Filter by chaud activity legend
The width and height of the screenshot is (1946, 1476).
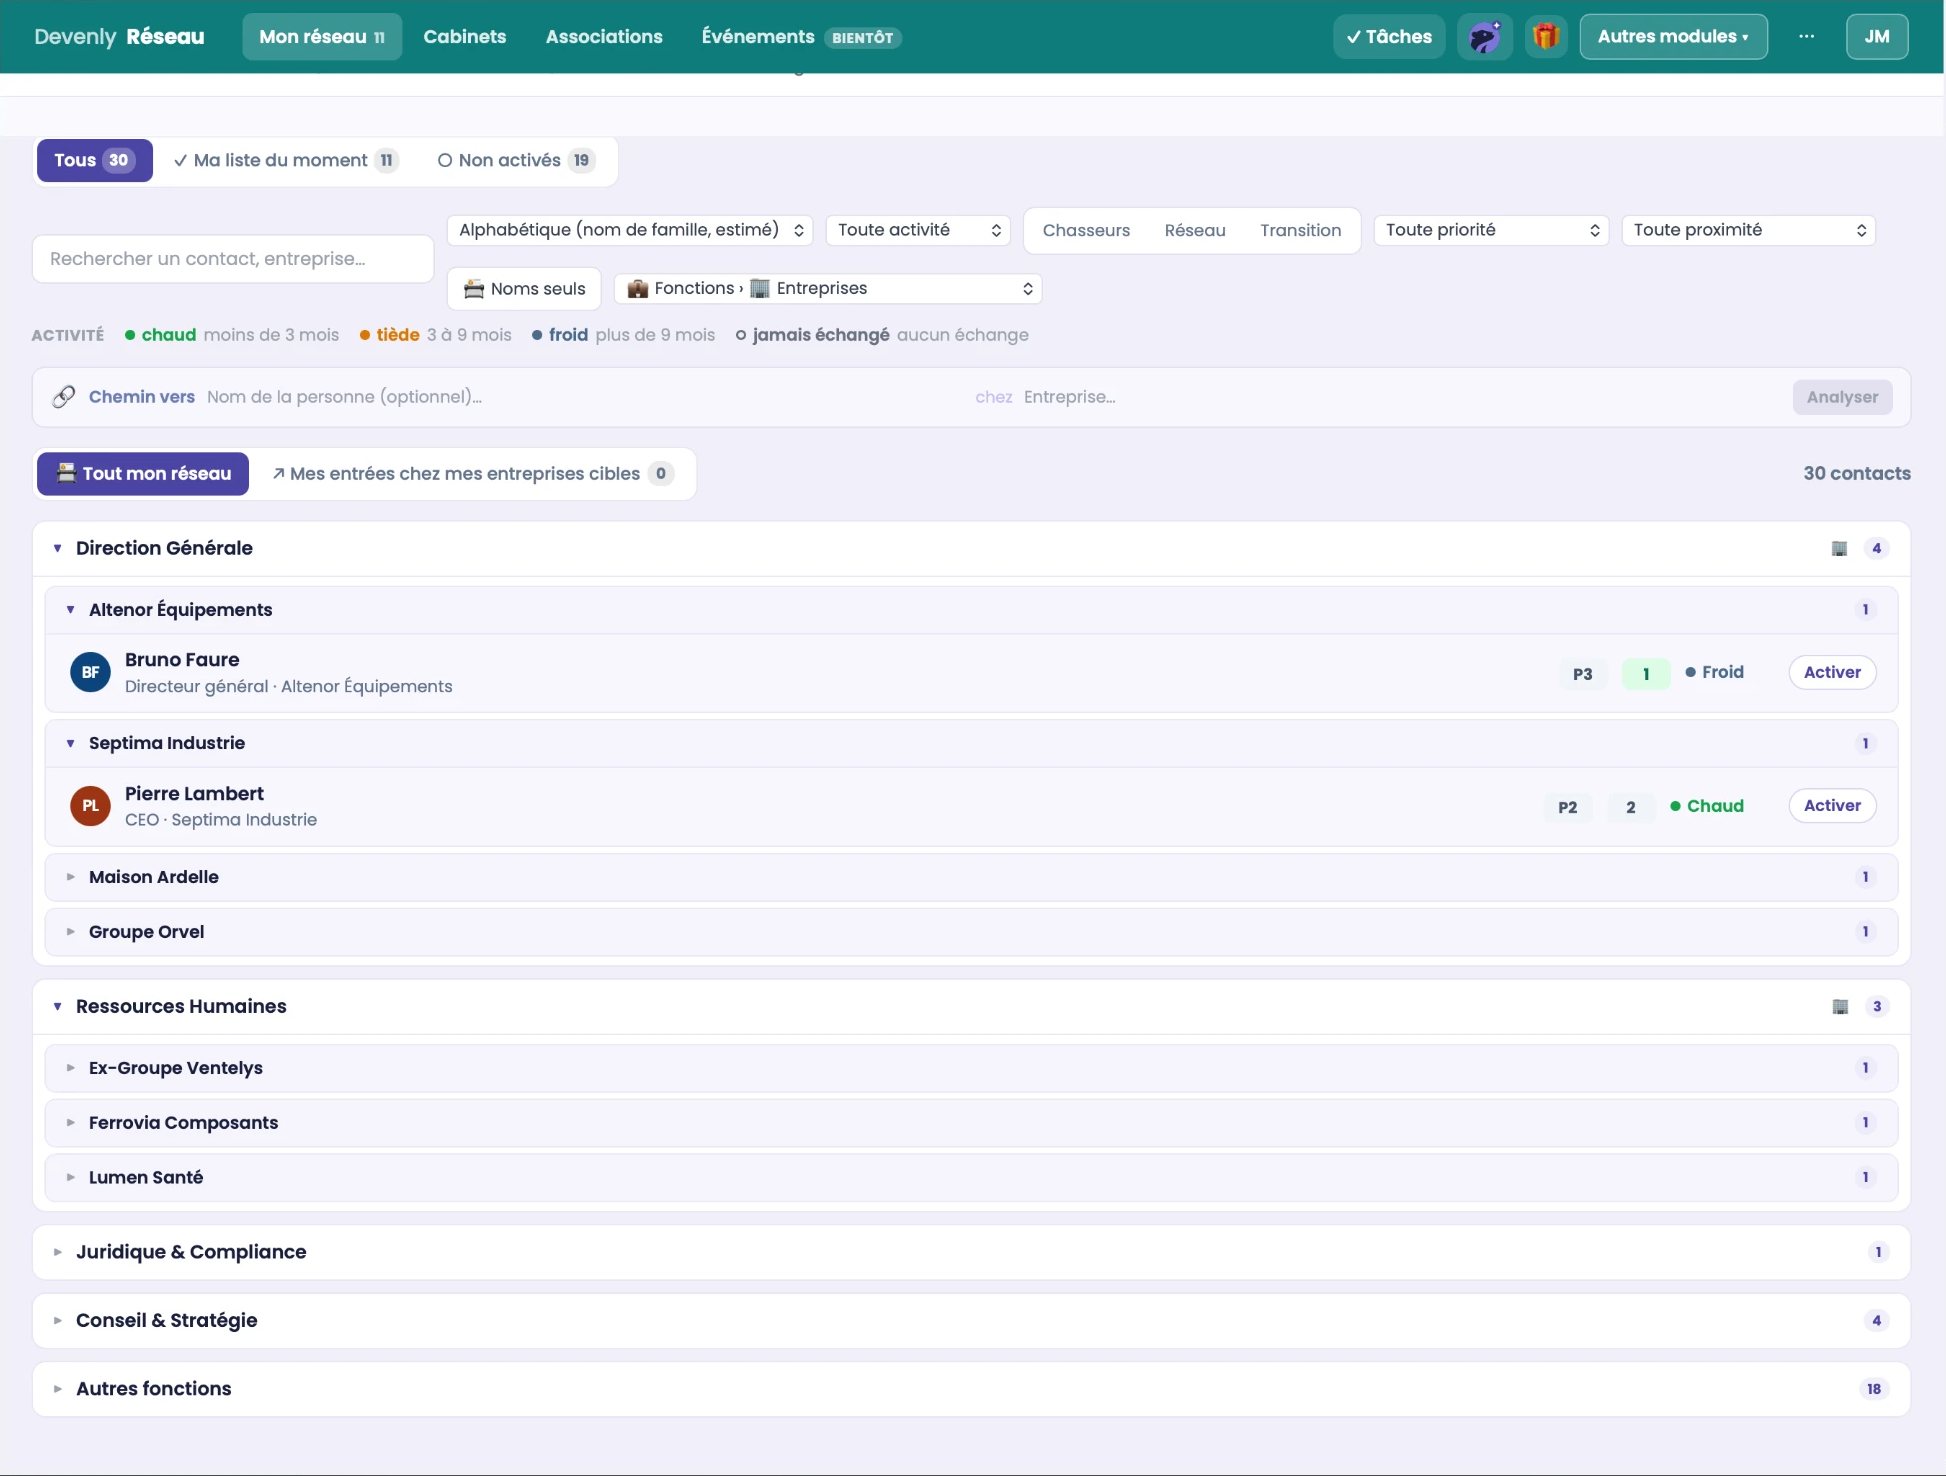[x=232, y=335]
